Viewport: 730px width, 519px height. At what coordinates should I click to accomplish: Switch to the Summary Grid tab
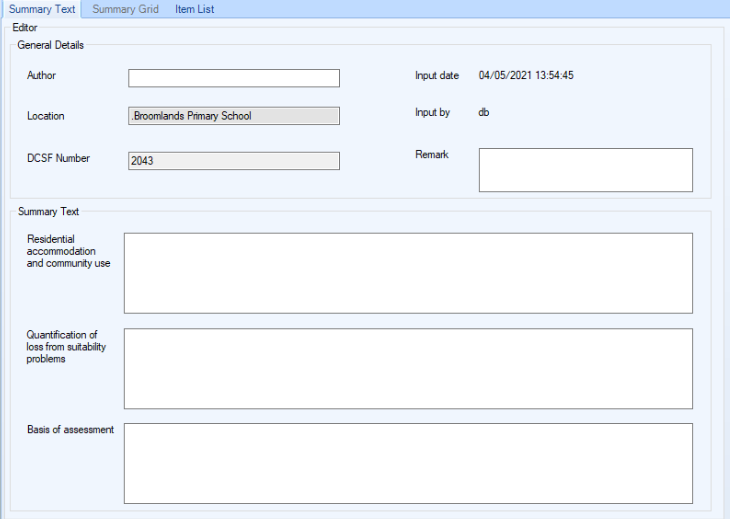[x=126, y=10]
